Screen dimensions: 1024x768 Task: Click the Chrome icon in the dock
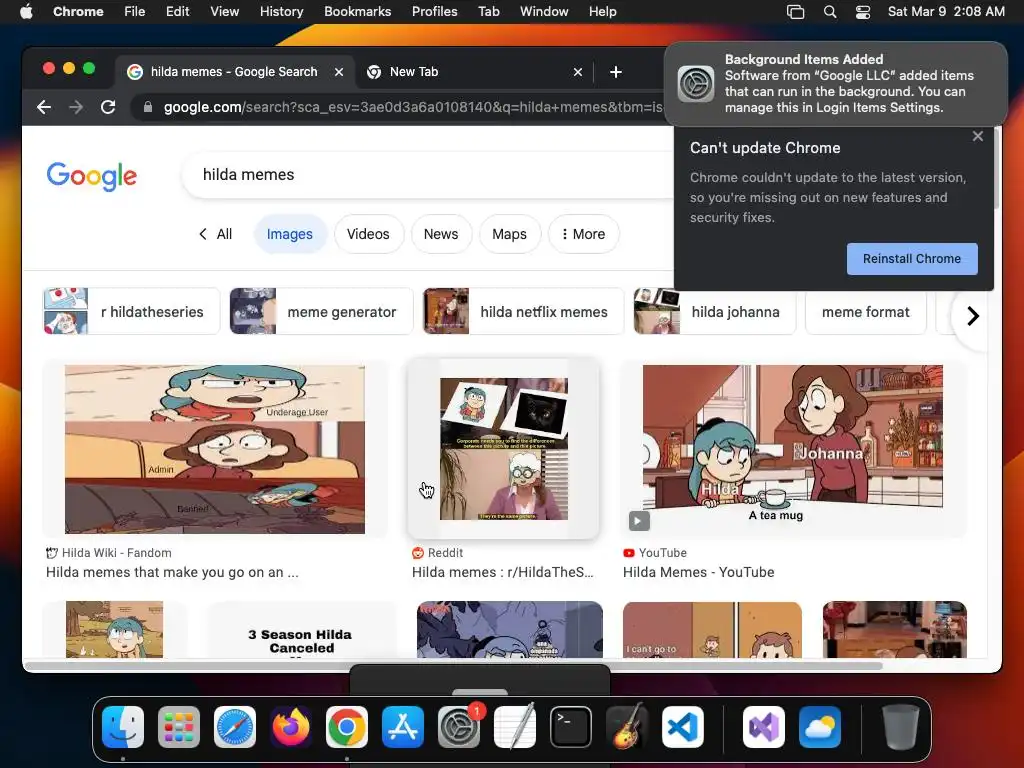coord(347,727)
